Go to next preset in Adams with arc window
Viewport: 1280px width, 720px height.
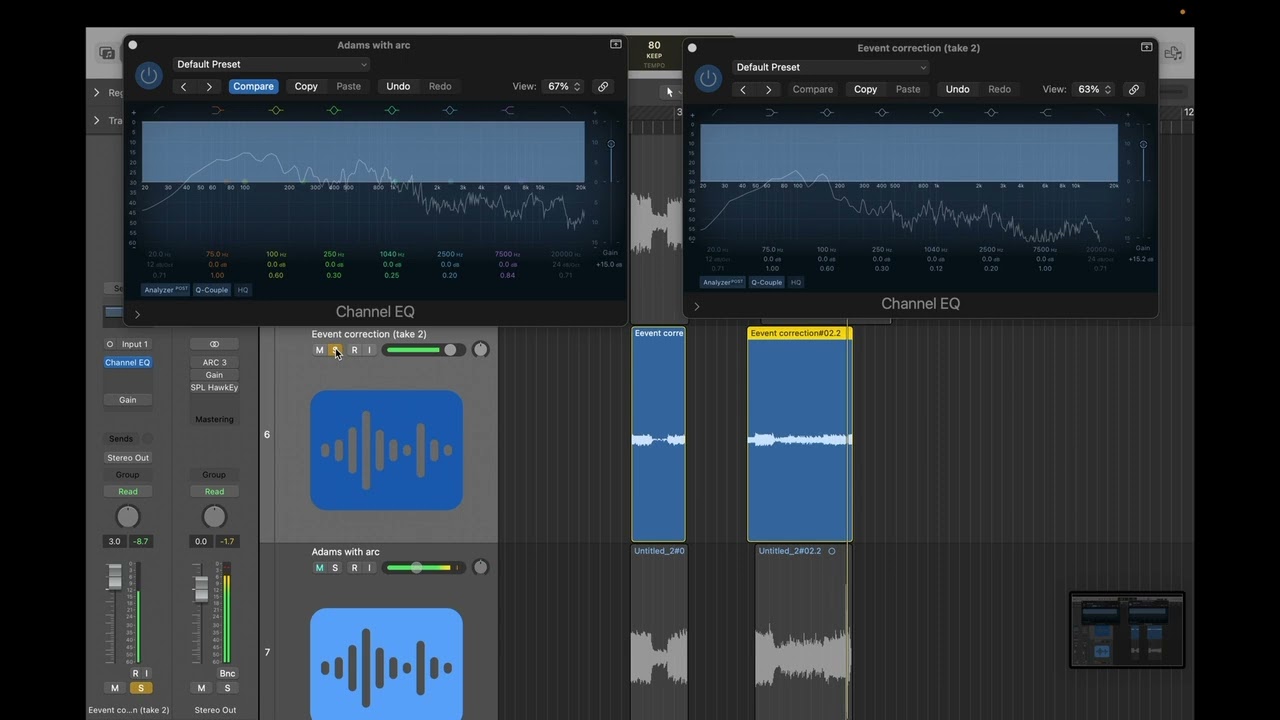209,87
